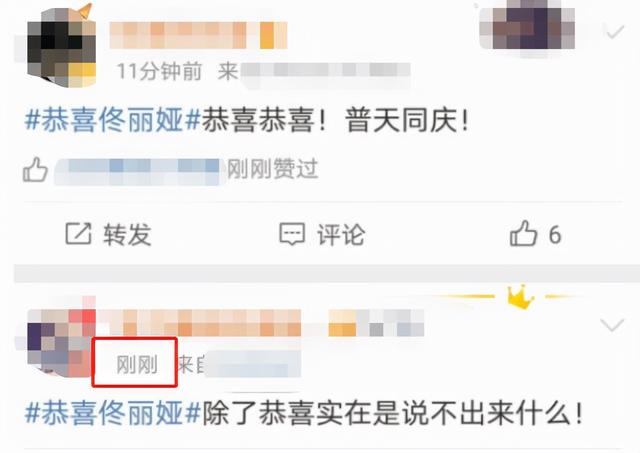The height and width of the screenshot is (453, 640).
Task: Open the first post author's avatar
Action: pyautogui.click(x=61, y=48)
